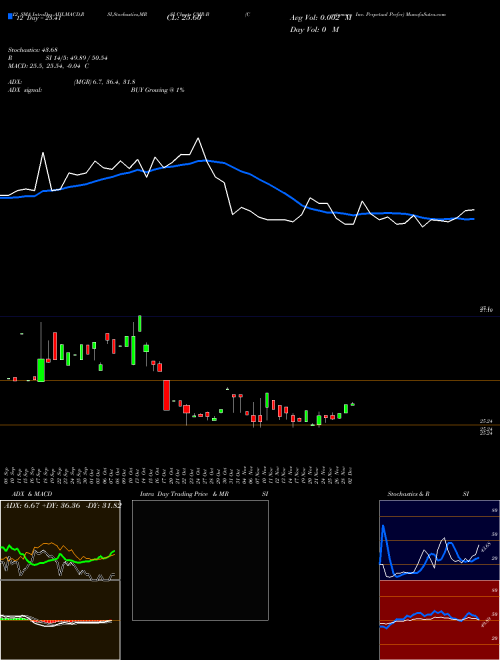Click the 'Intra Day Trading Price & MR' heading
Image resolution: width=500 pixels, height=660 pixels.
click(x=184, y=494)
